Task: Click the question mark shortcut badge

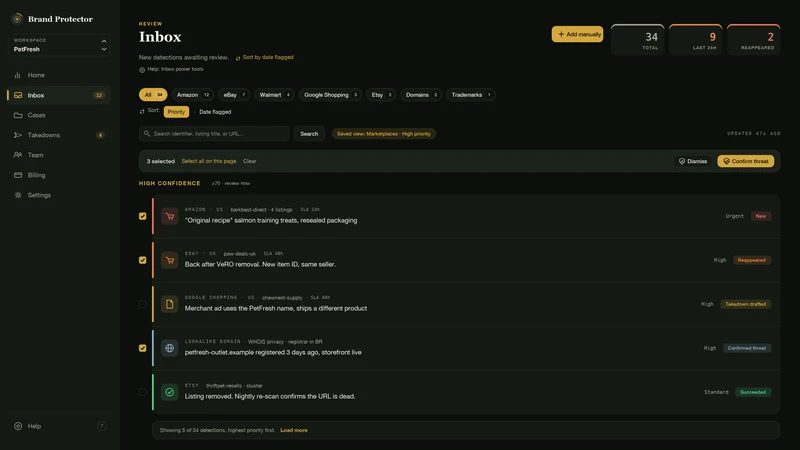Action: click(102, 426)
